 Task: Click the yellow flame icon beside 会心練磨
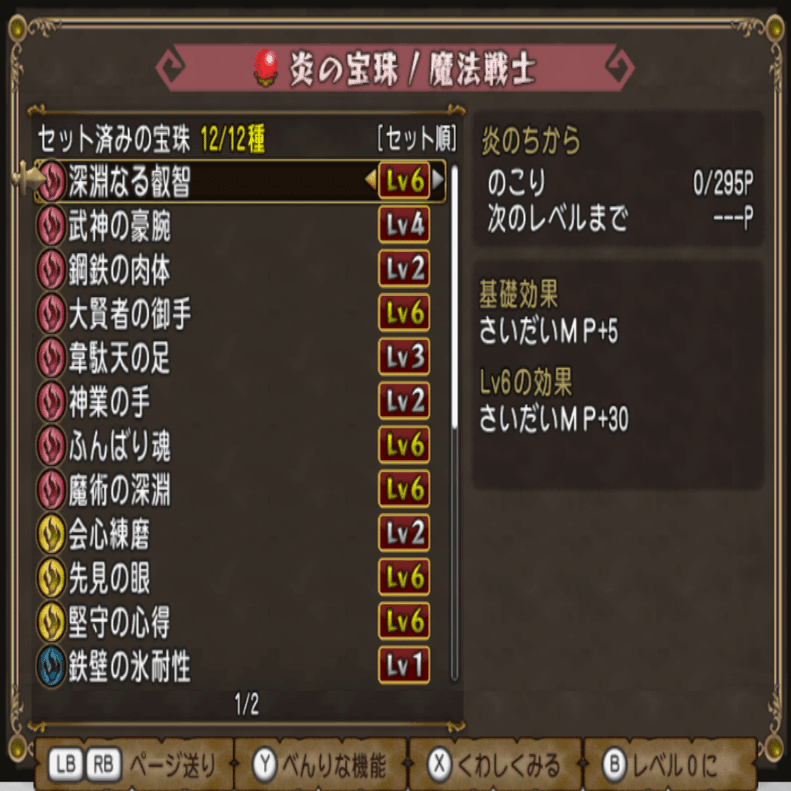point(51,534)
